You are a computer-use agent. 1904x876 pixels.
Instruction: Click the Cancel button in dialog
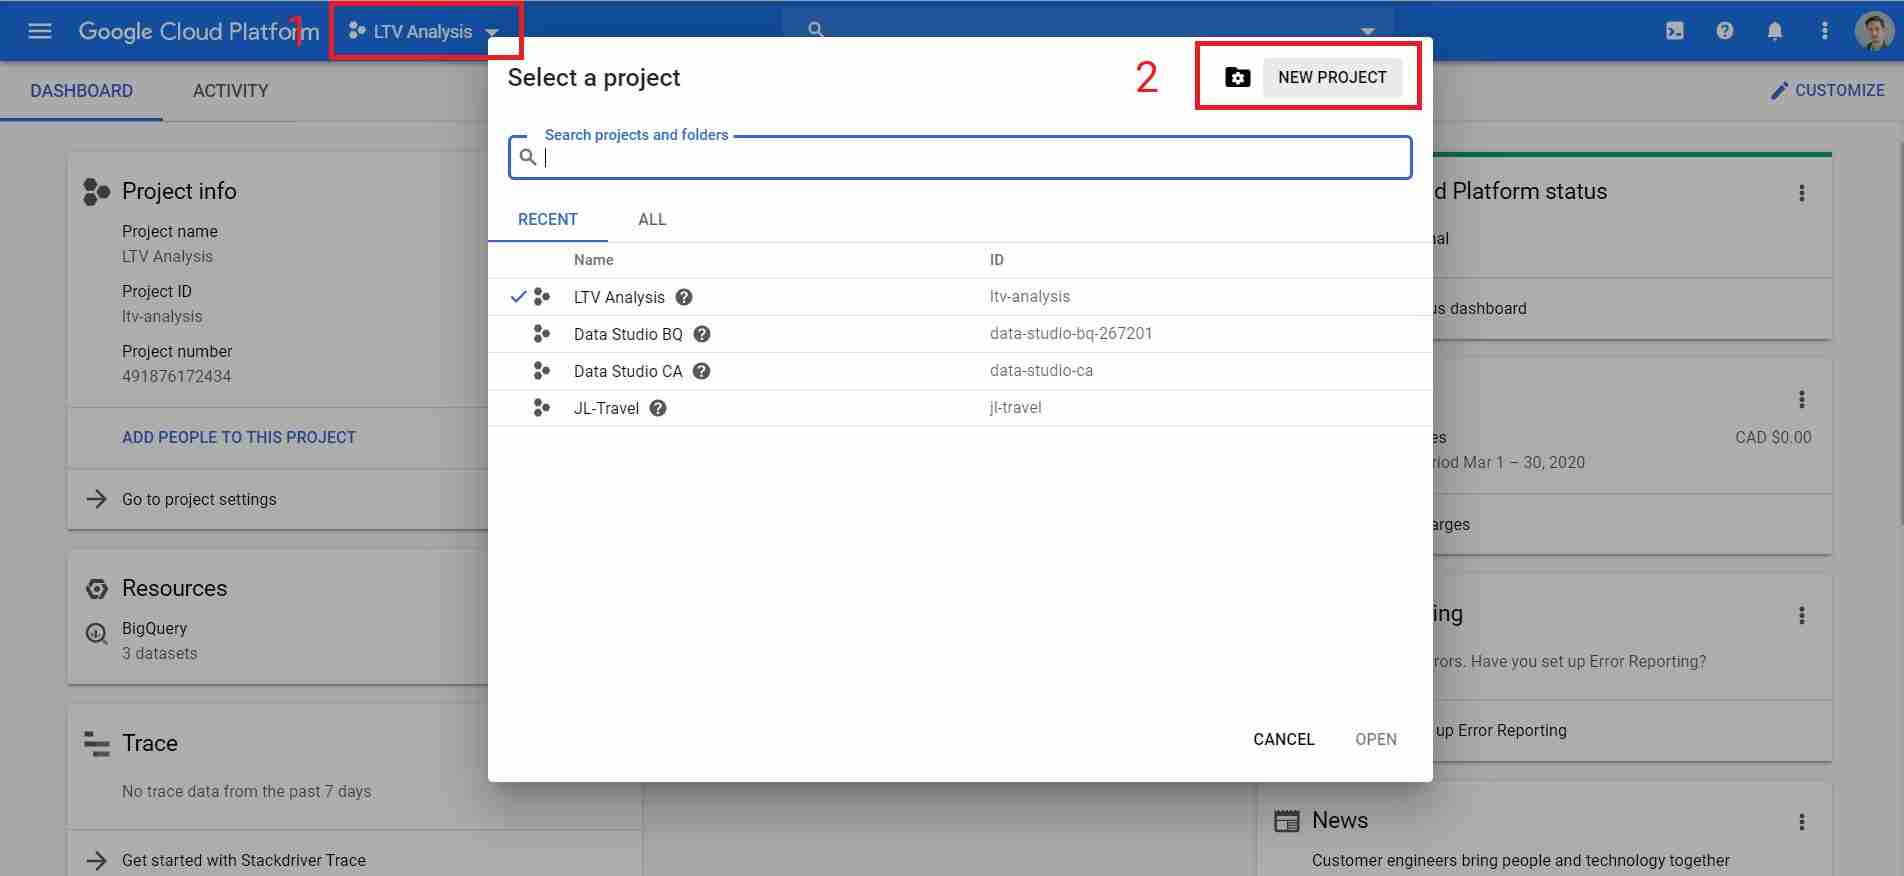(x=1284, y=739)
